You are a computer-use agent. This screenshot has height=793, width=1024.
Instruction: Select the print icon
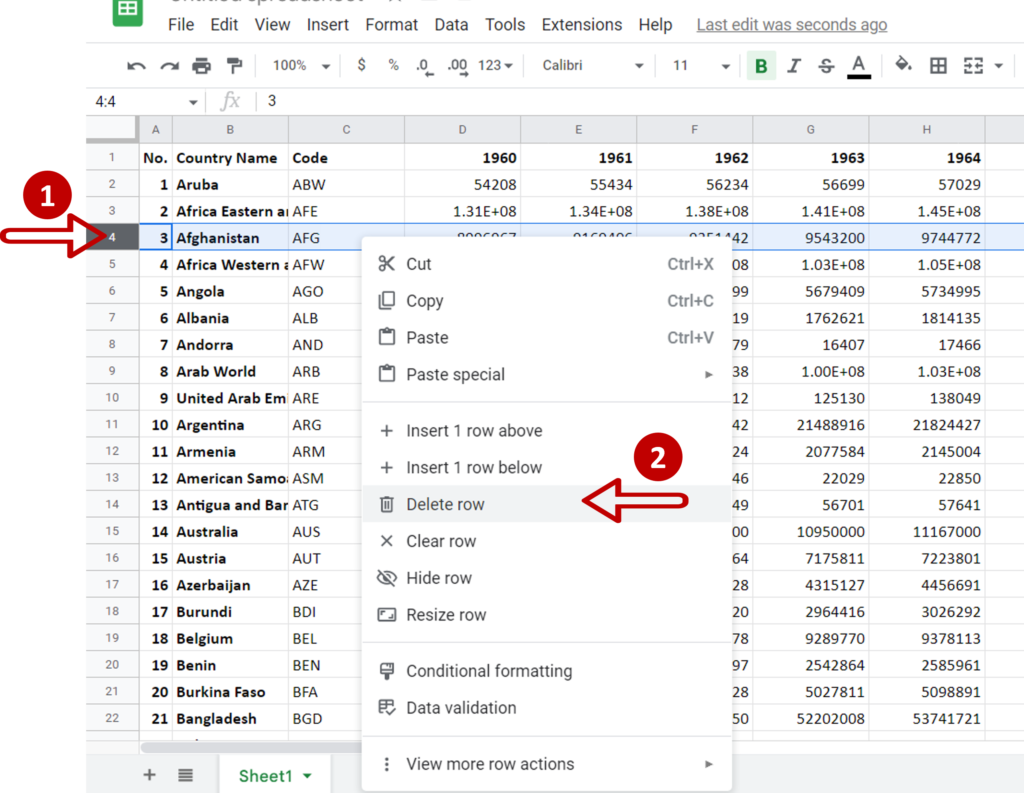(203, 65)
